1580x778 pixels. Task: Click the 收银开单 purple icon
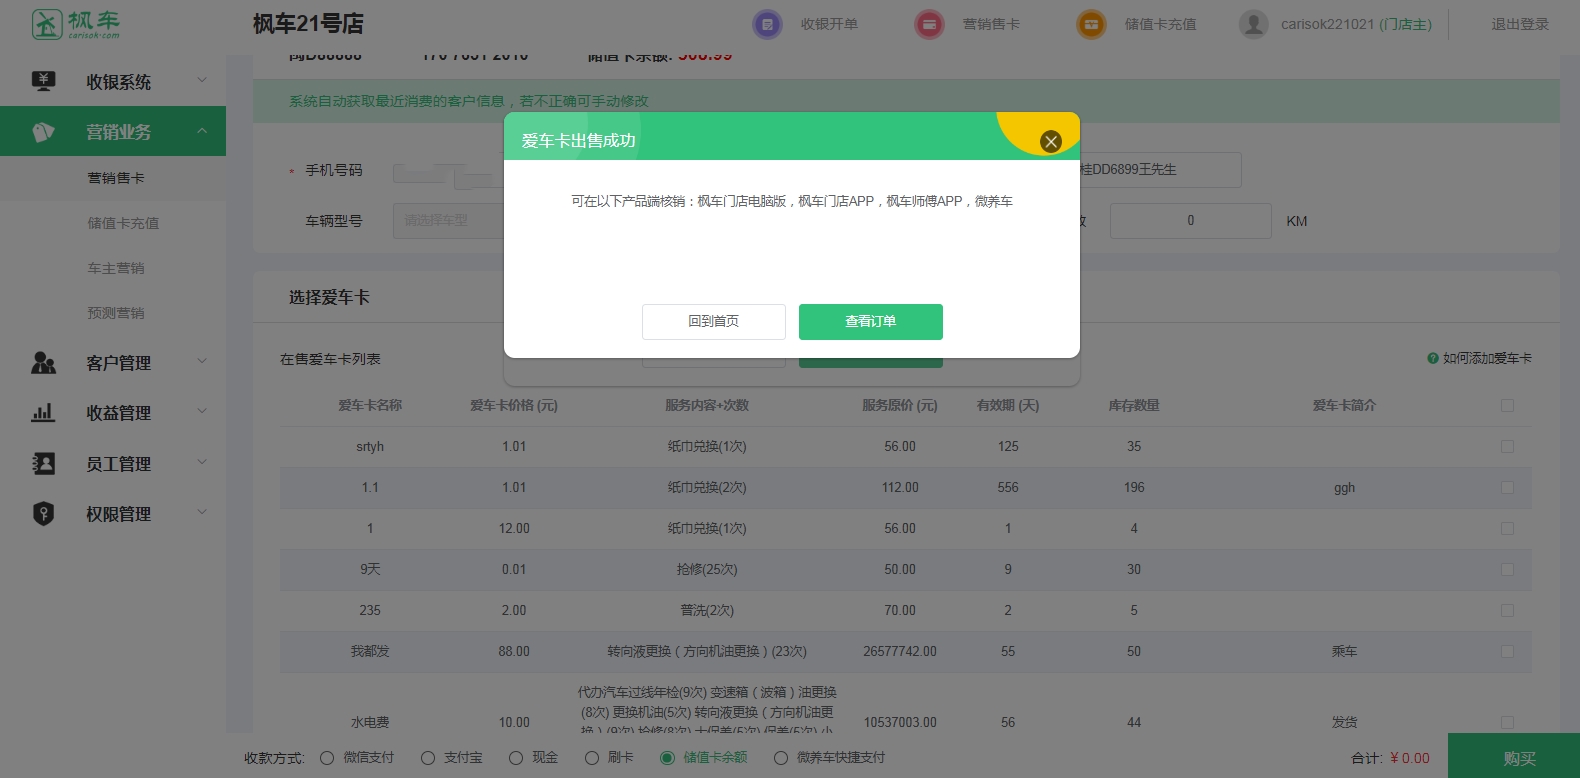click(767, 24)
